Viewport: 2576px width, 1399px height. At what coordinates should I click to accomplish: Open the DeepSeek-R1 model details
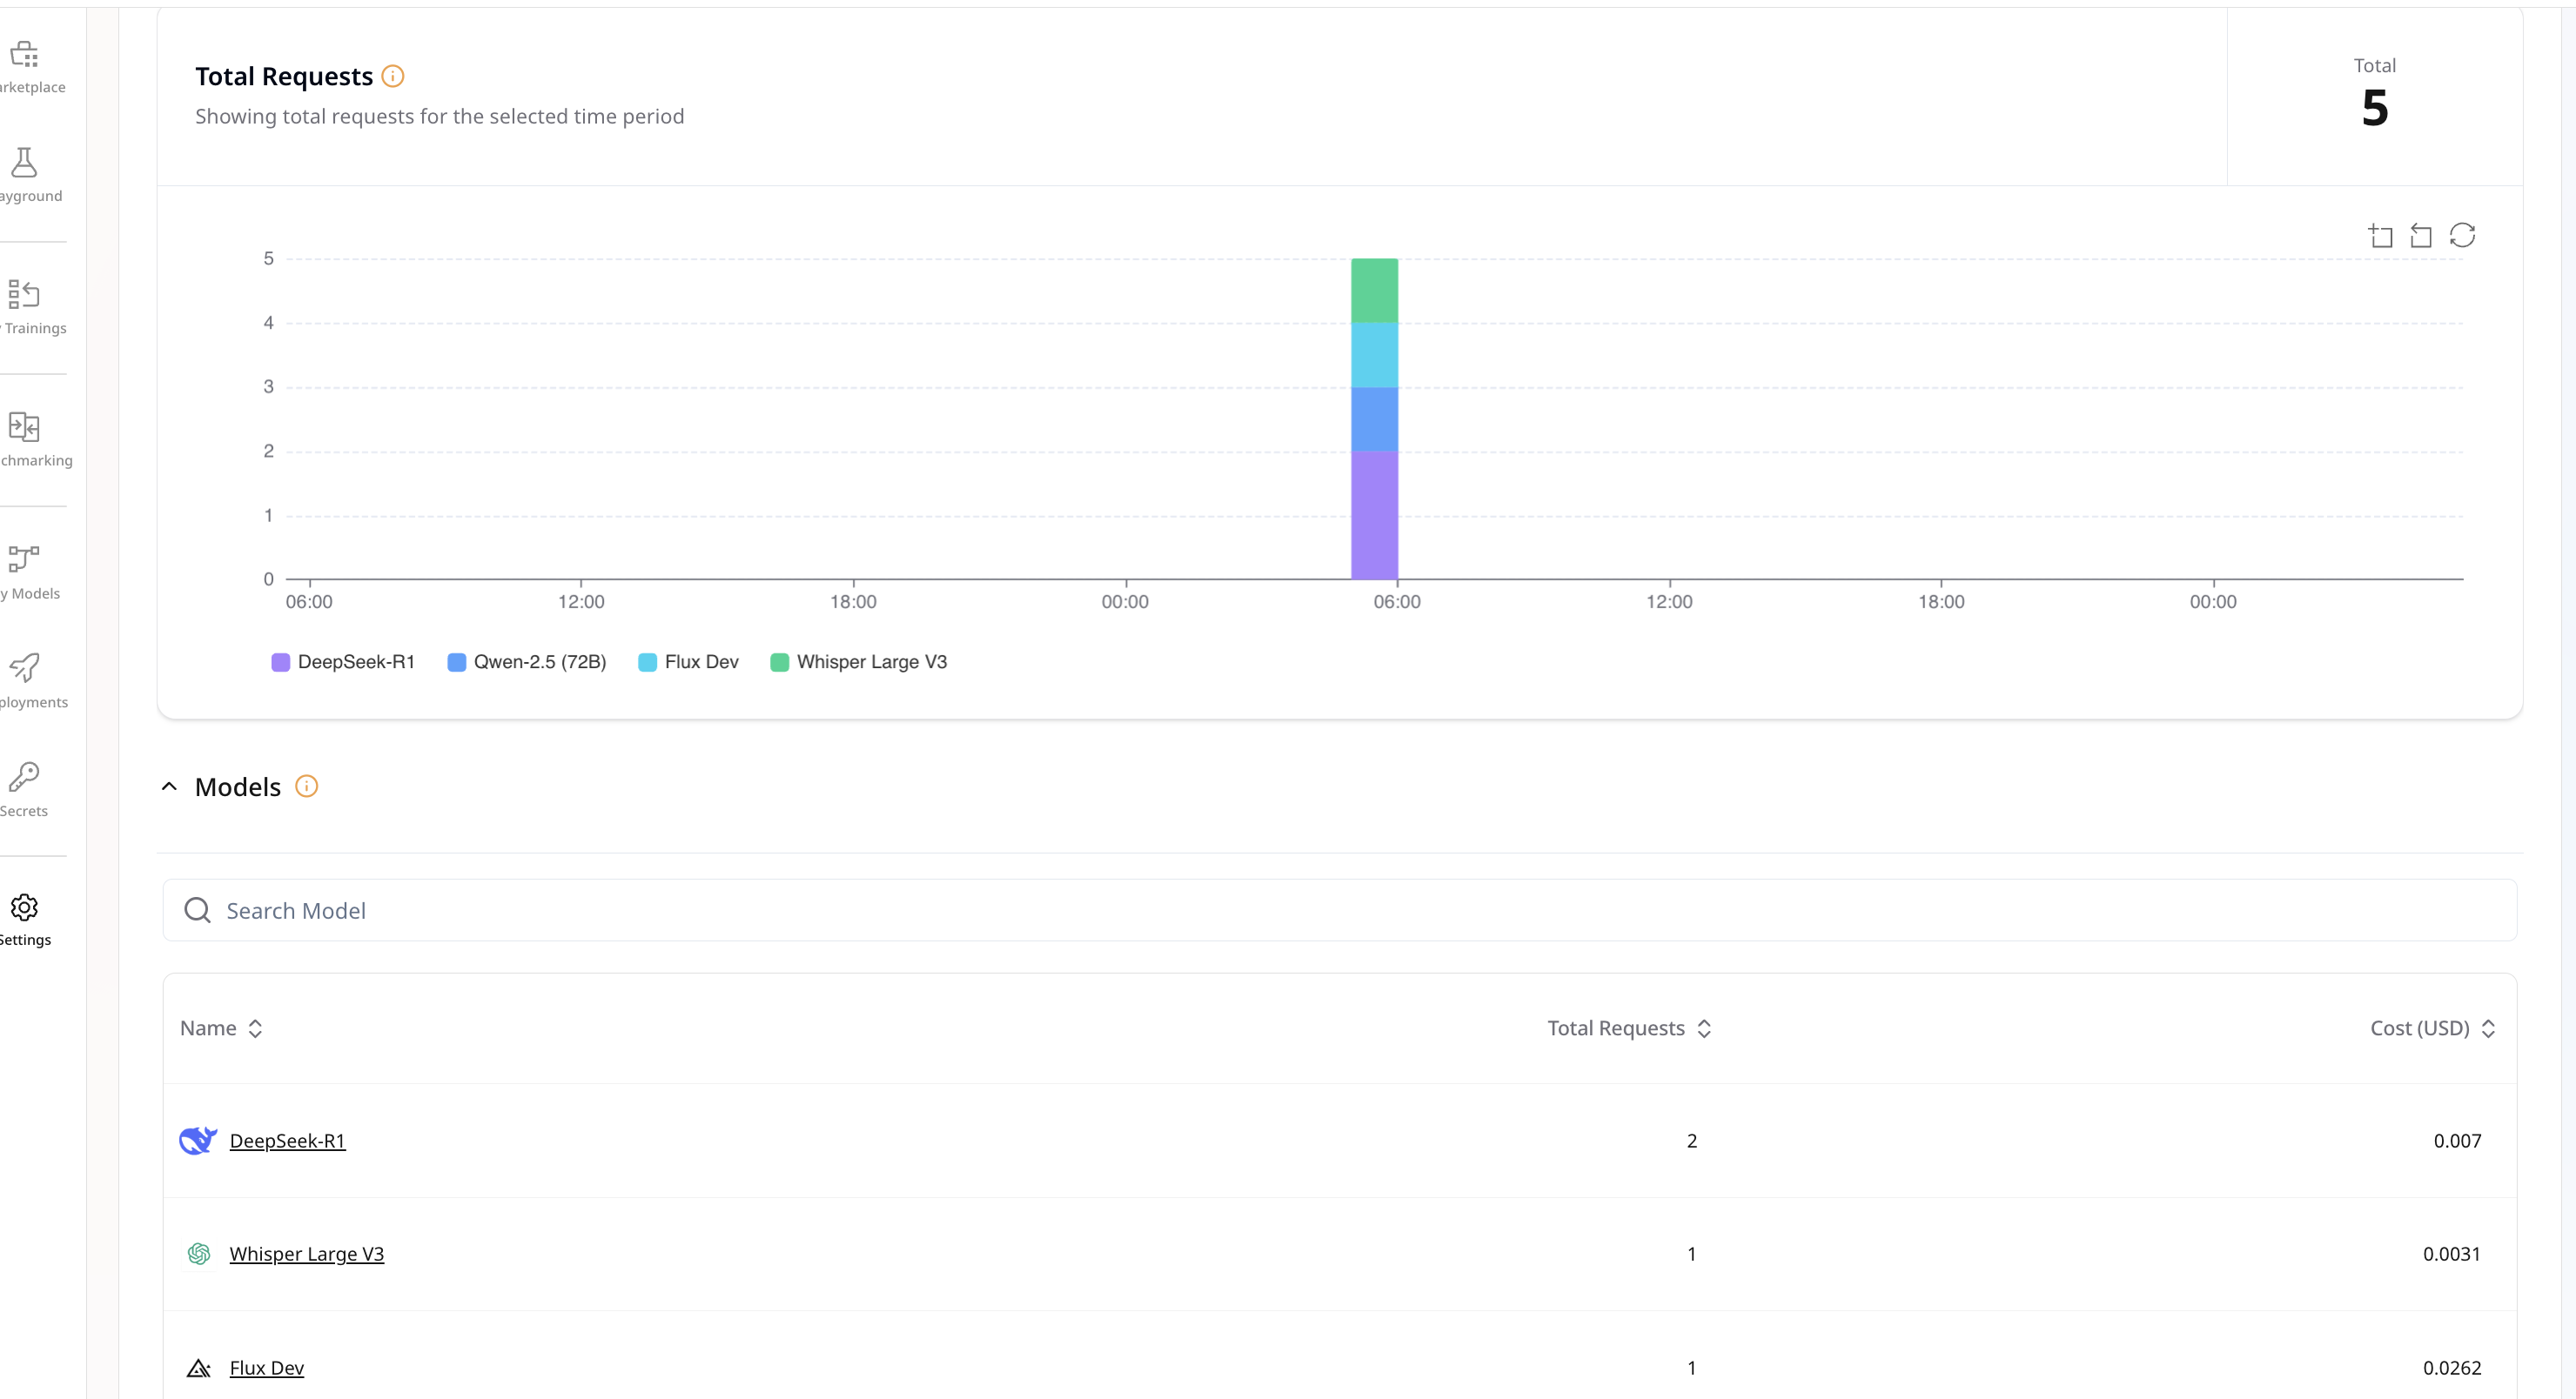click(286, 1140)
